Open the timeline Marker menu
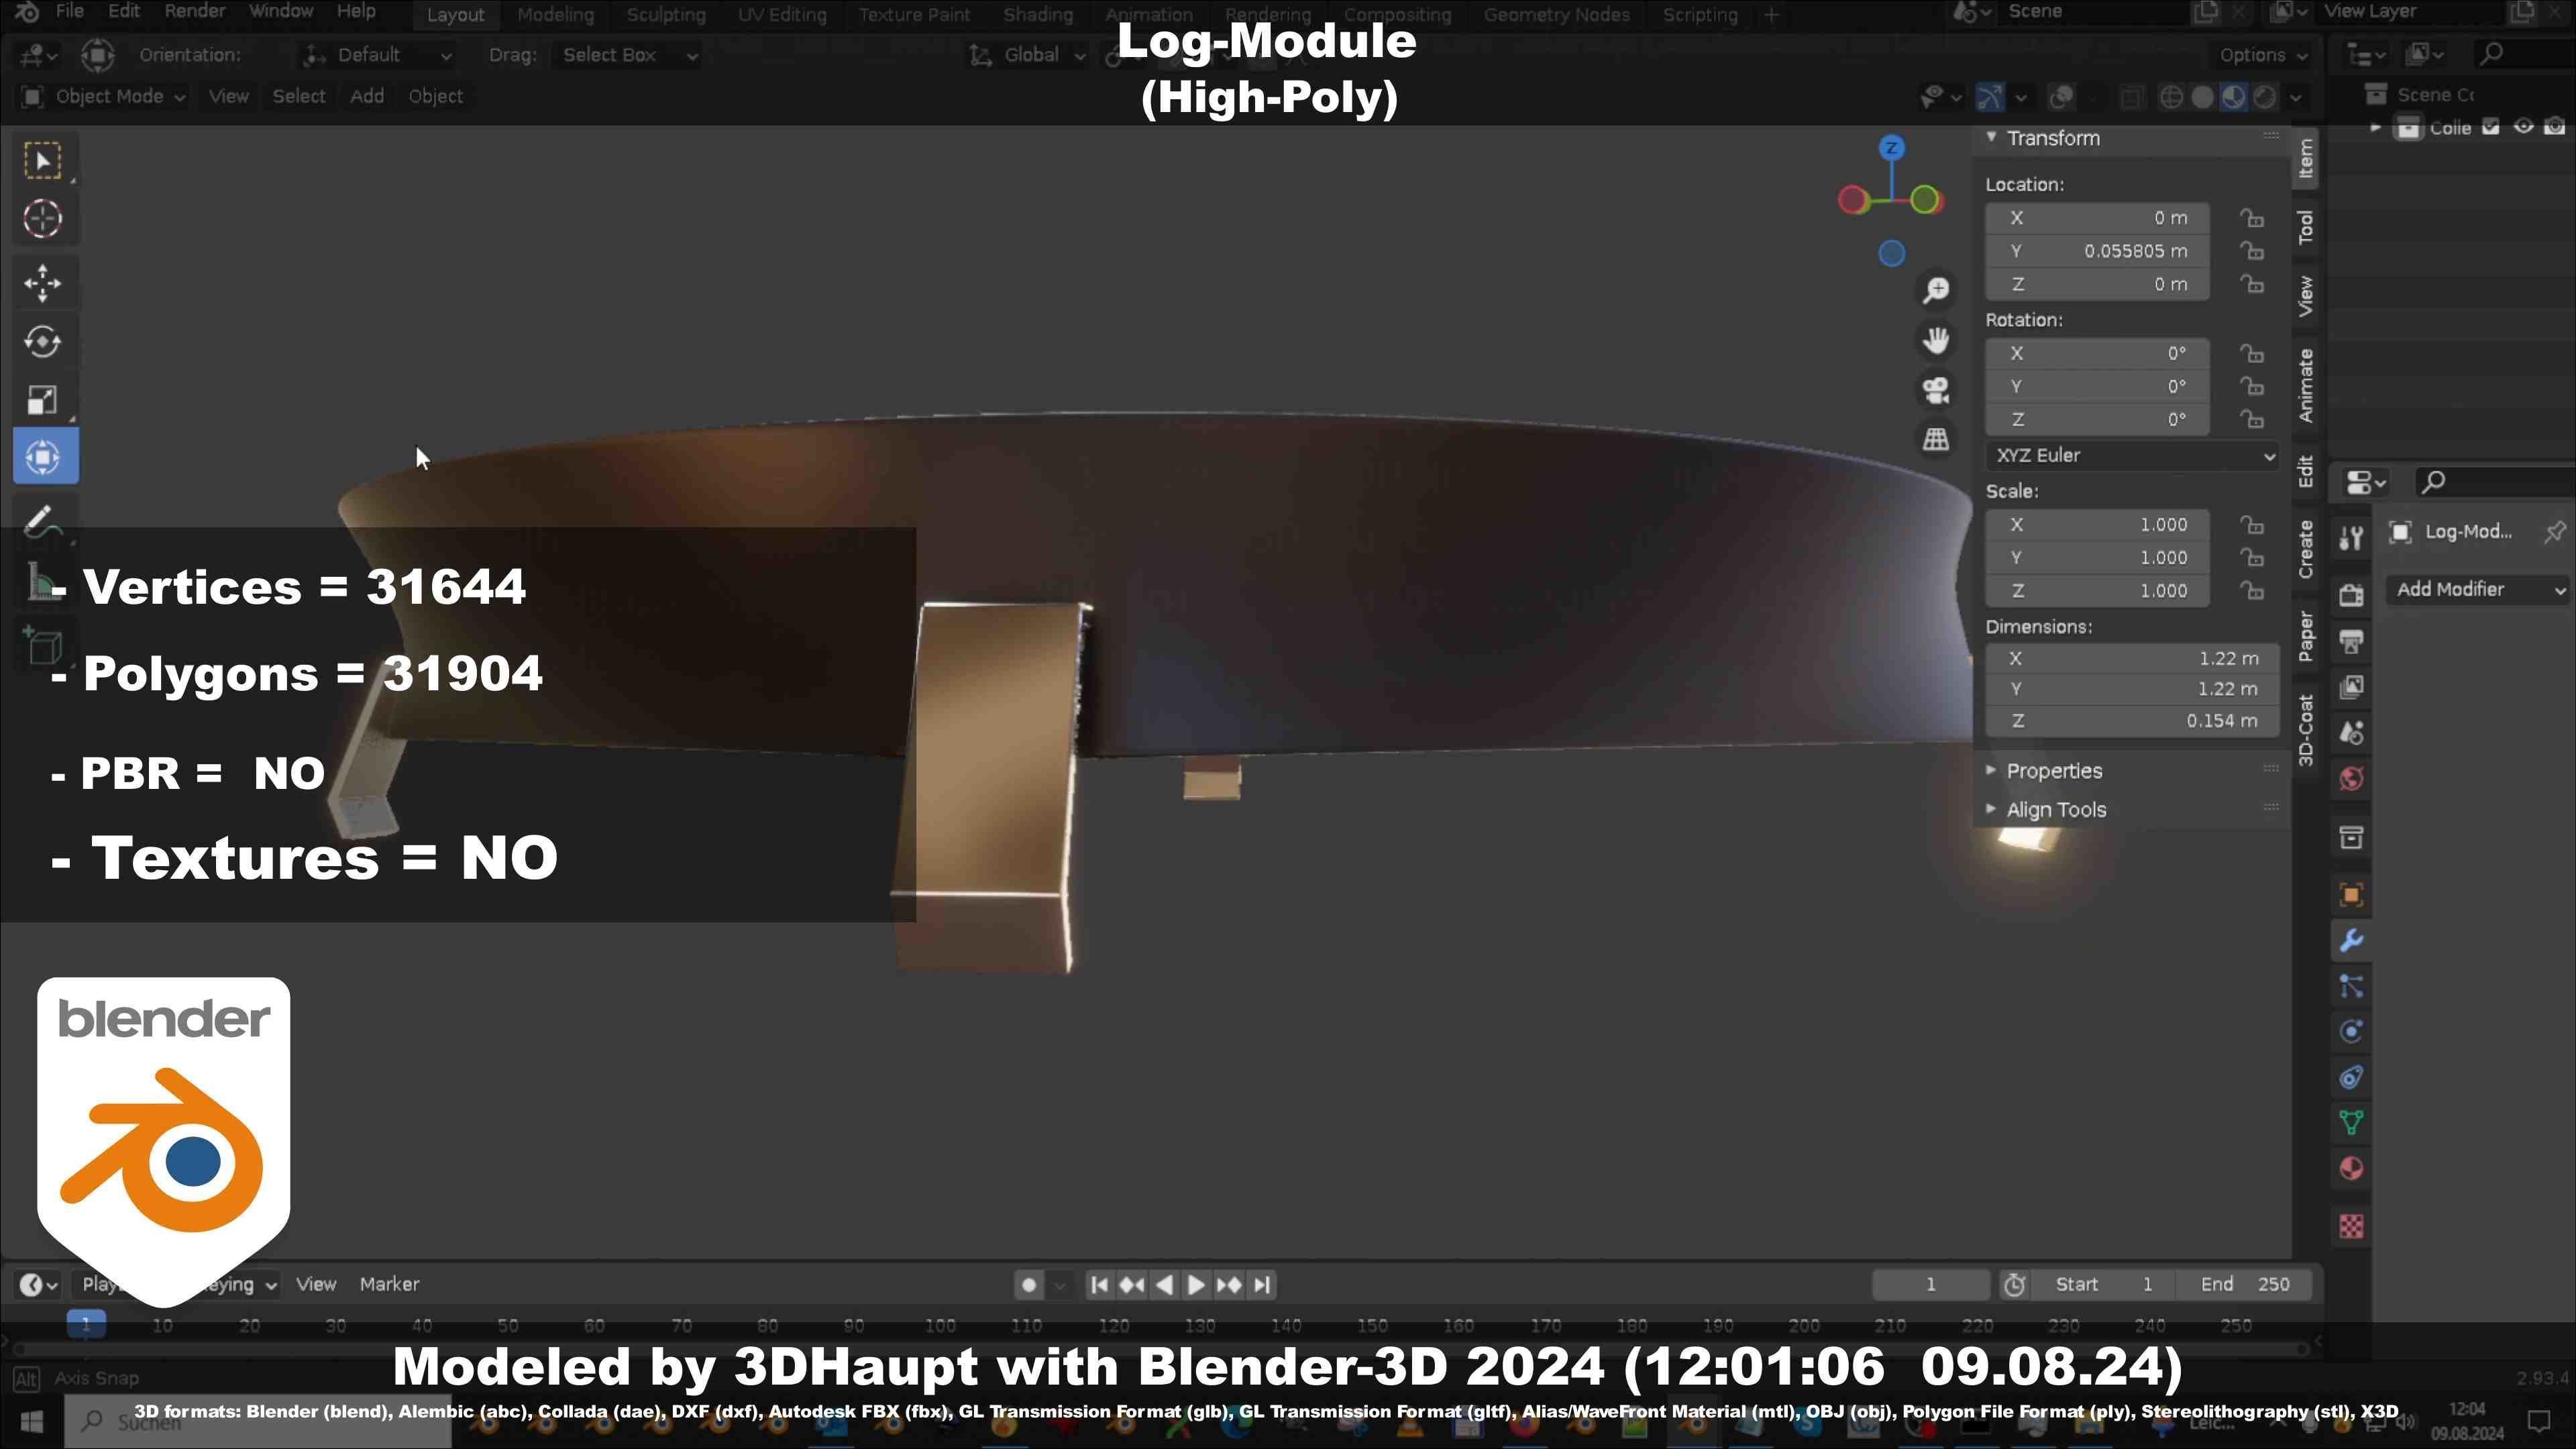The image size is (2576, 1449). point(389,1285)
